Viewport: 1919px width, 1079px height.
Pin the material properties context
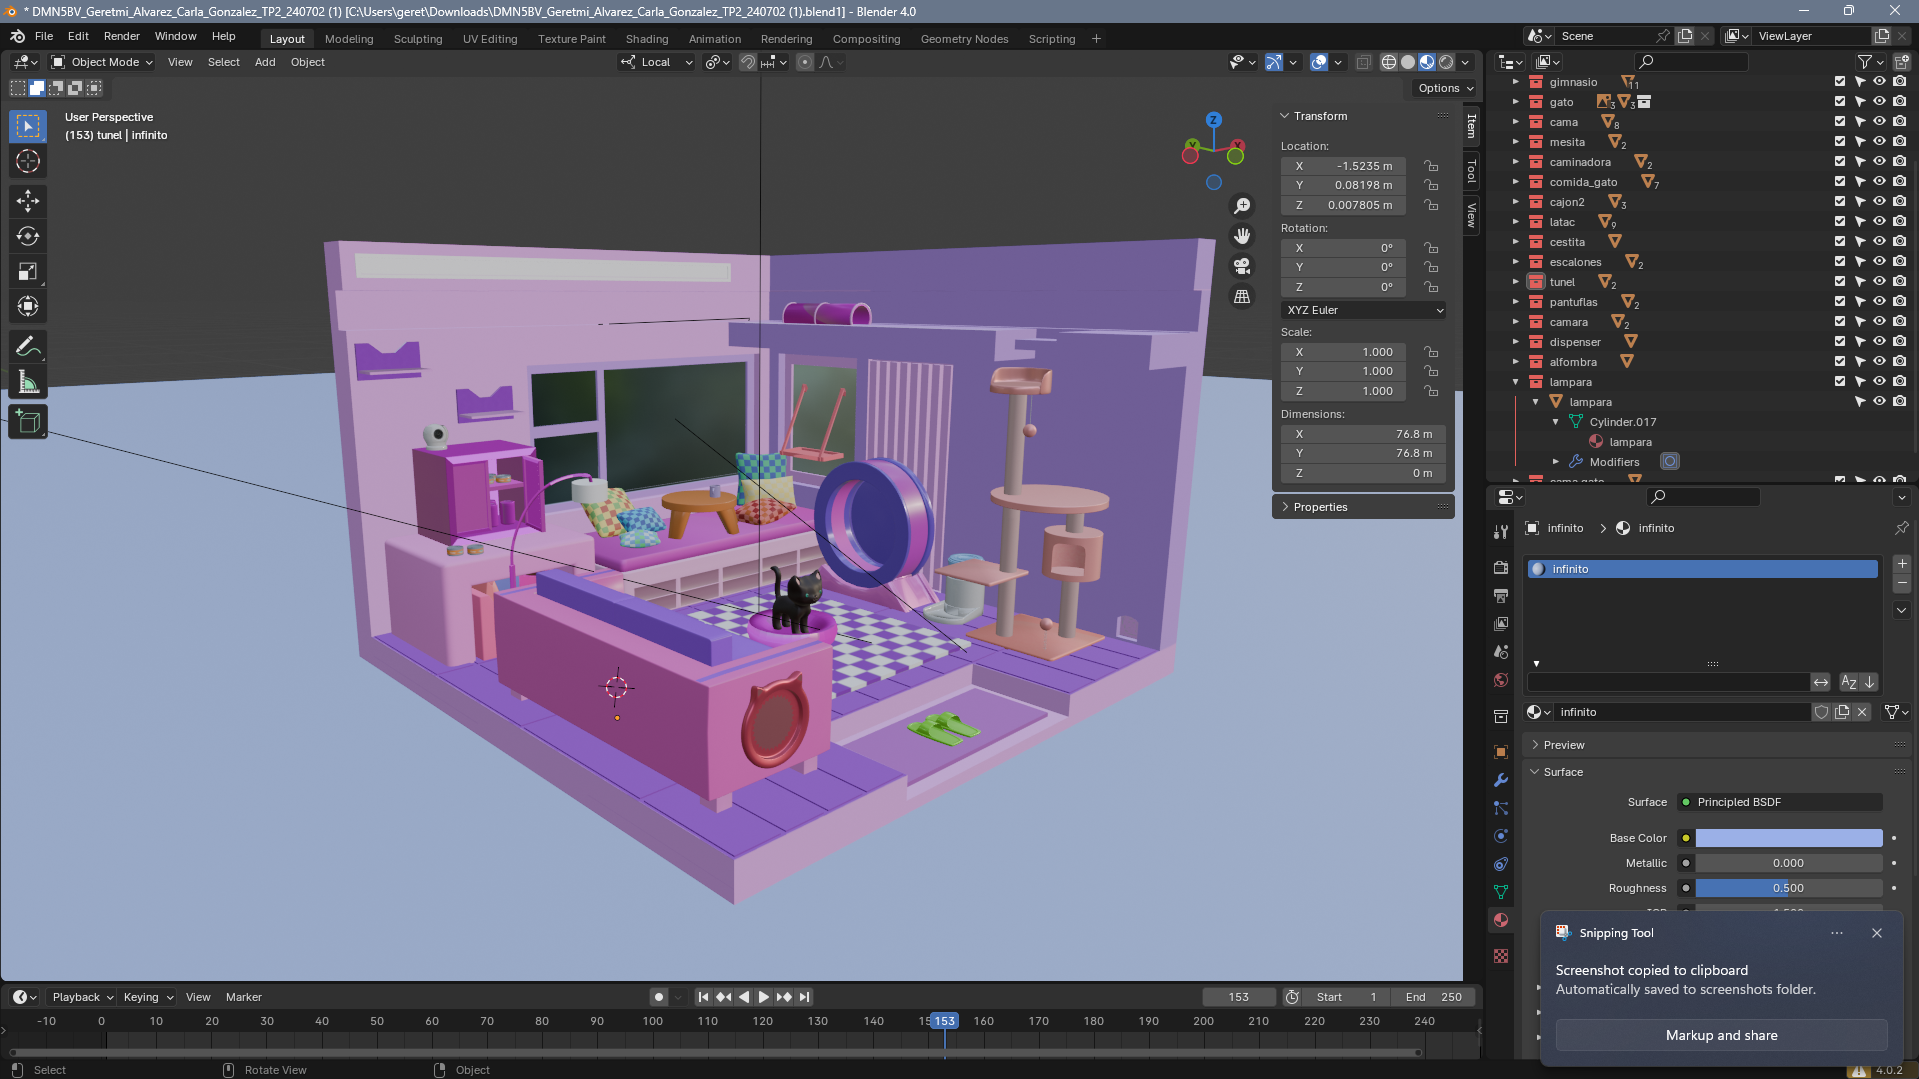1901,528
